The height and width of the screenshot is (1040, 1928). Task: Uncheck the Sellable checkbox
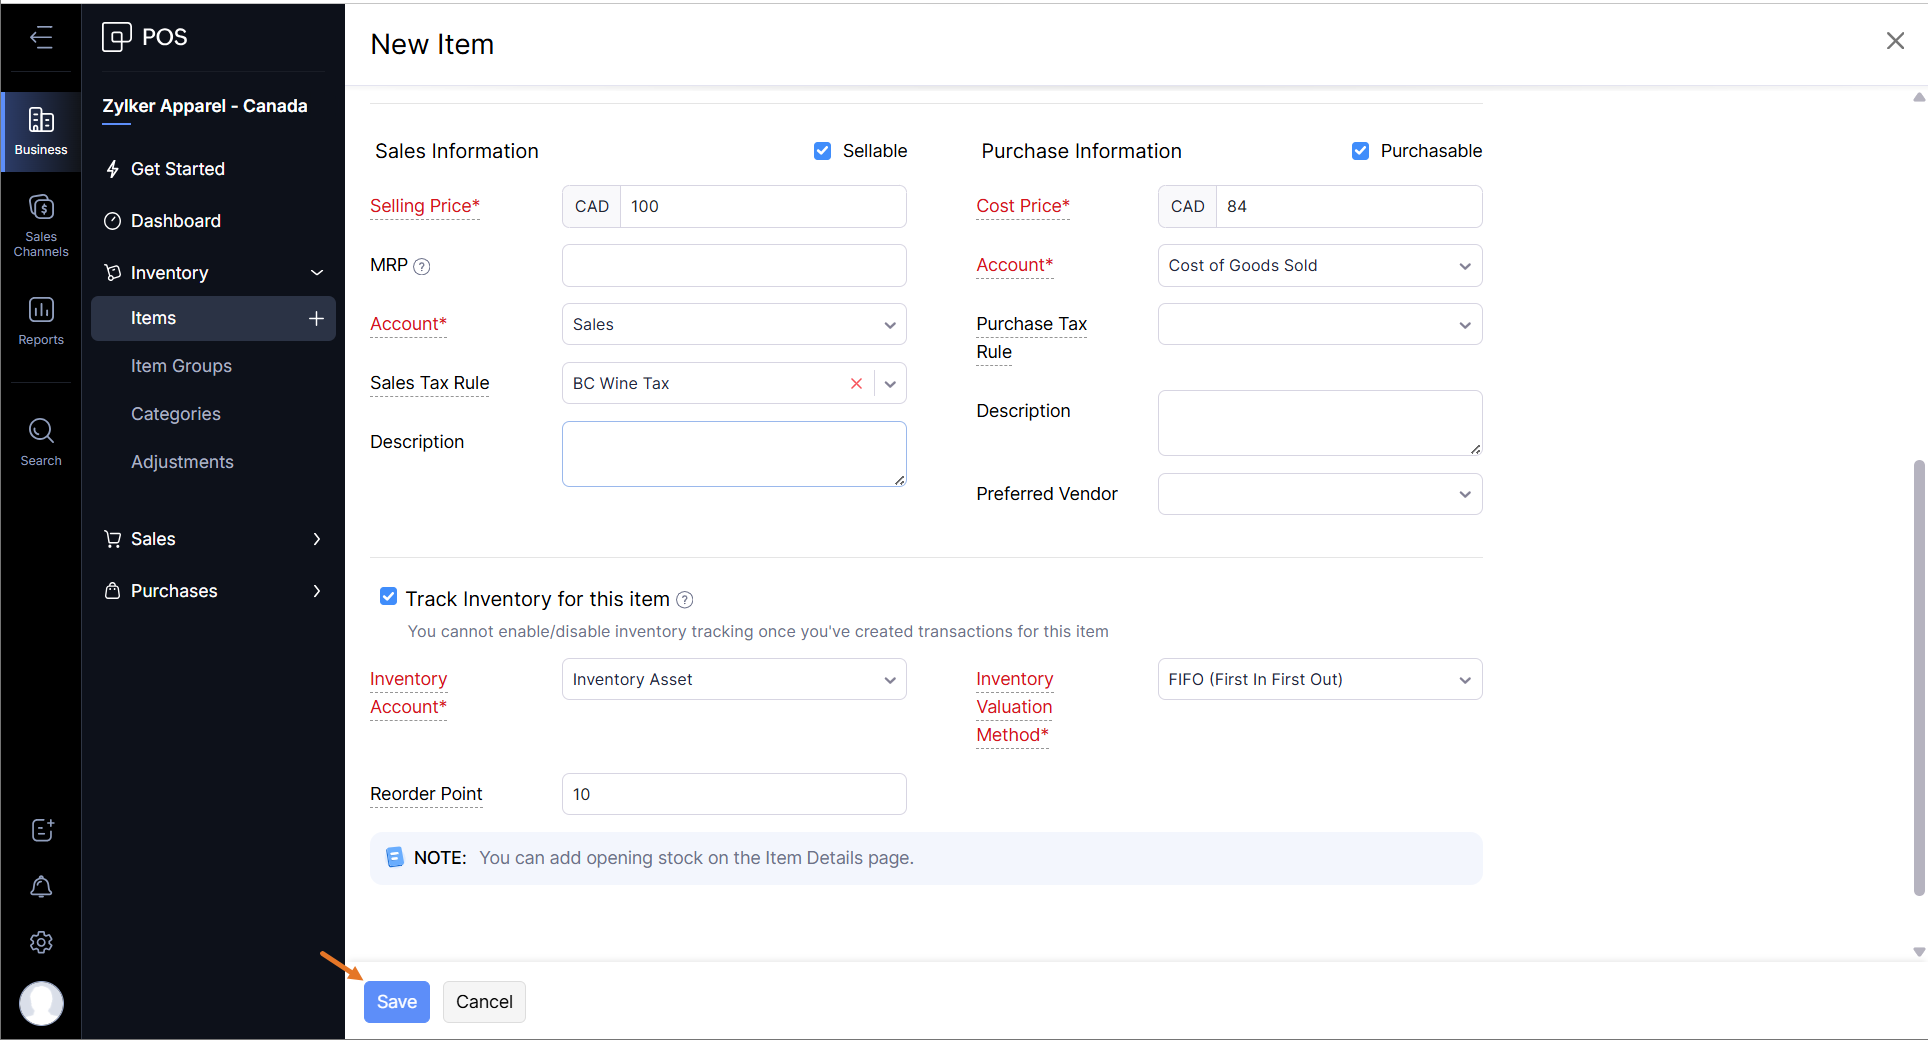[x=822, y=151]
